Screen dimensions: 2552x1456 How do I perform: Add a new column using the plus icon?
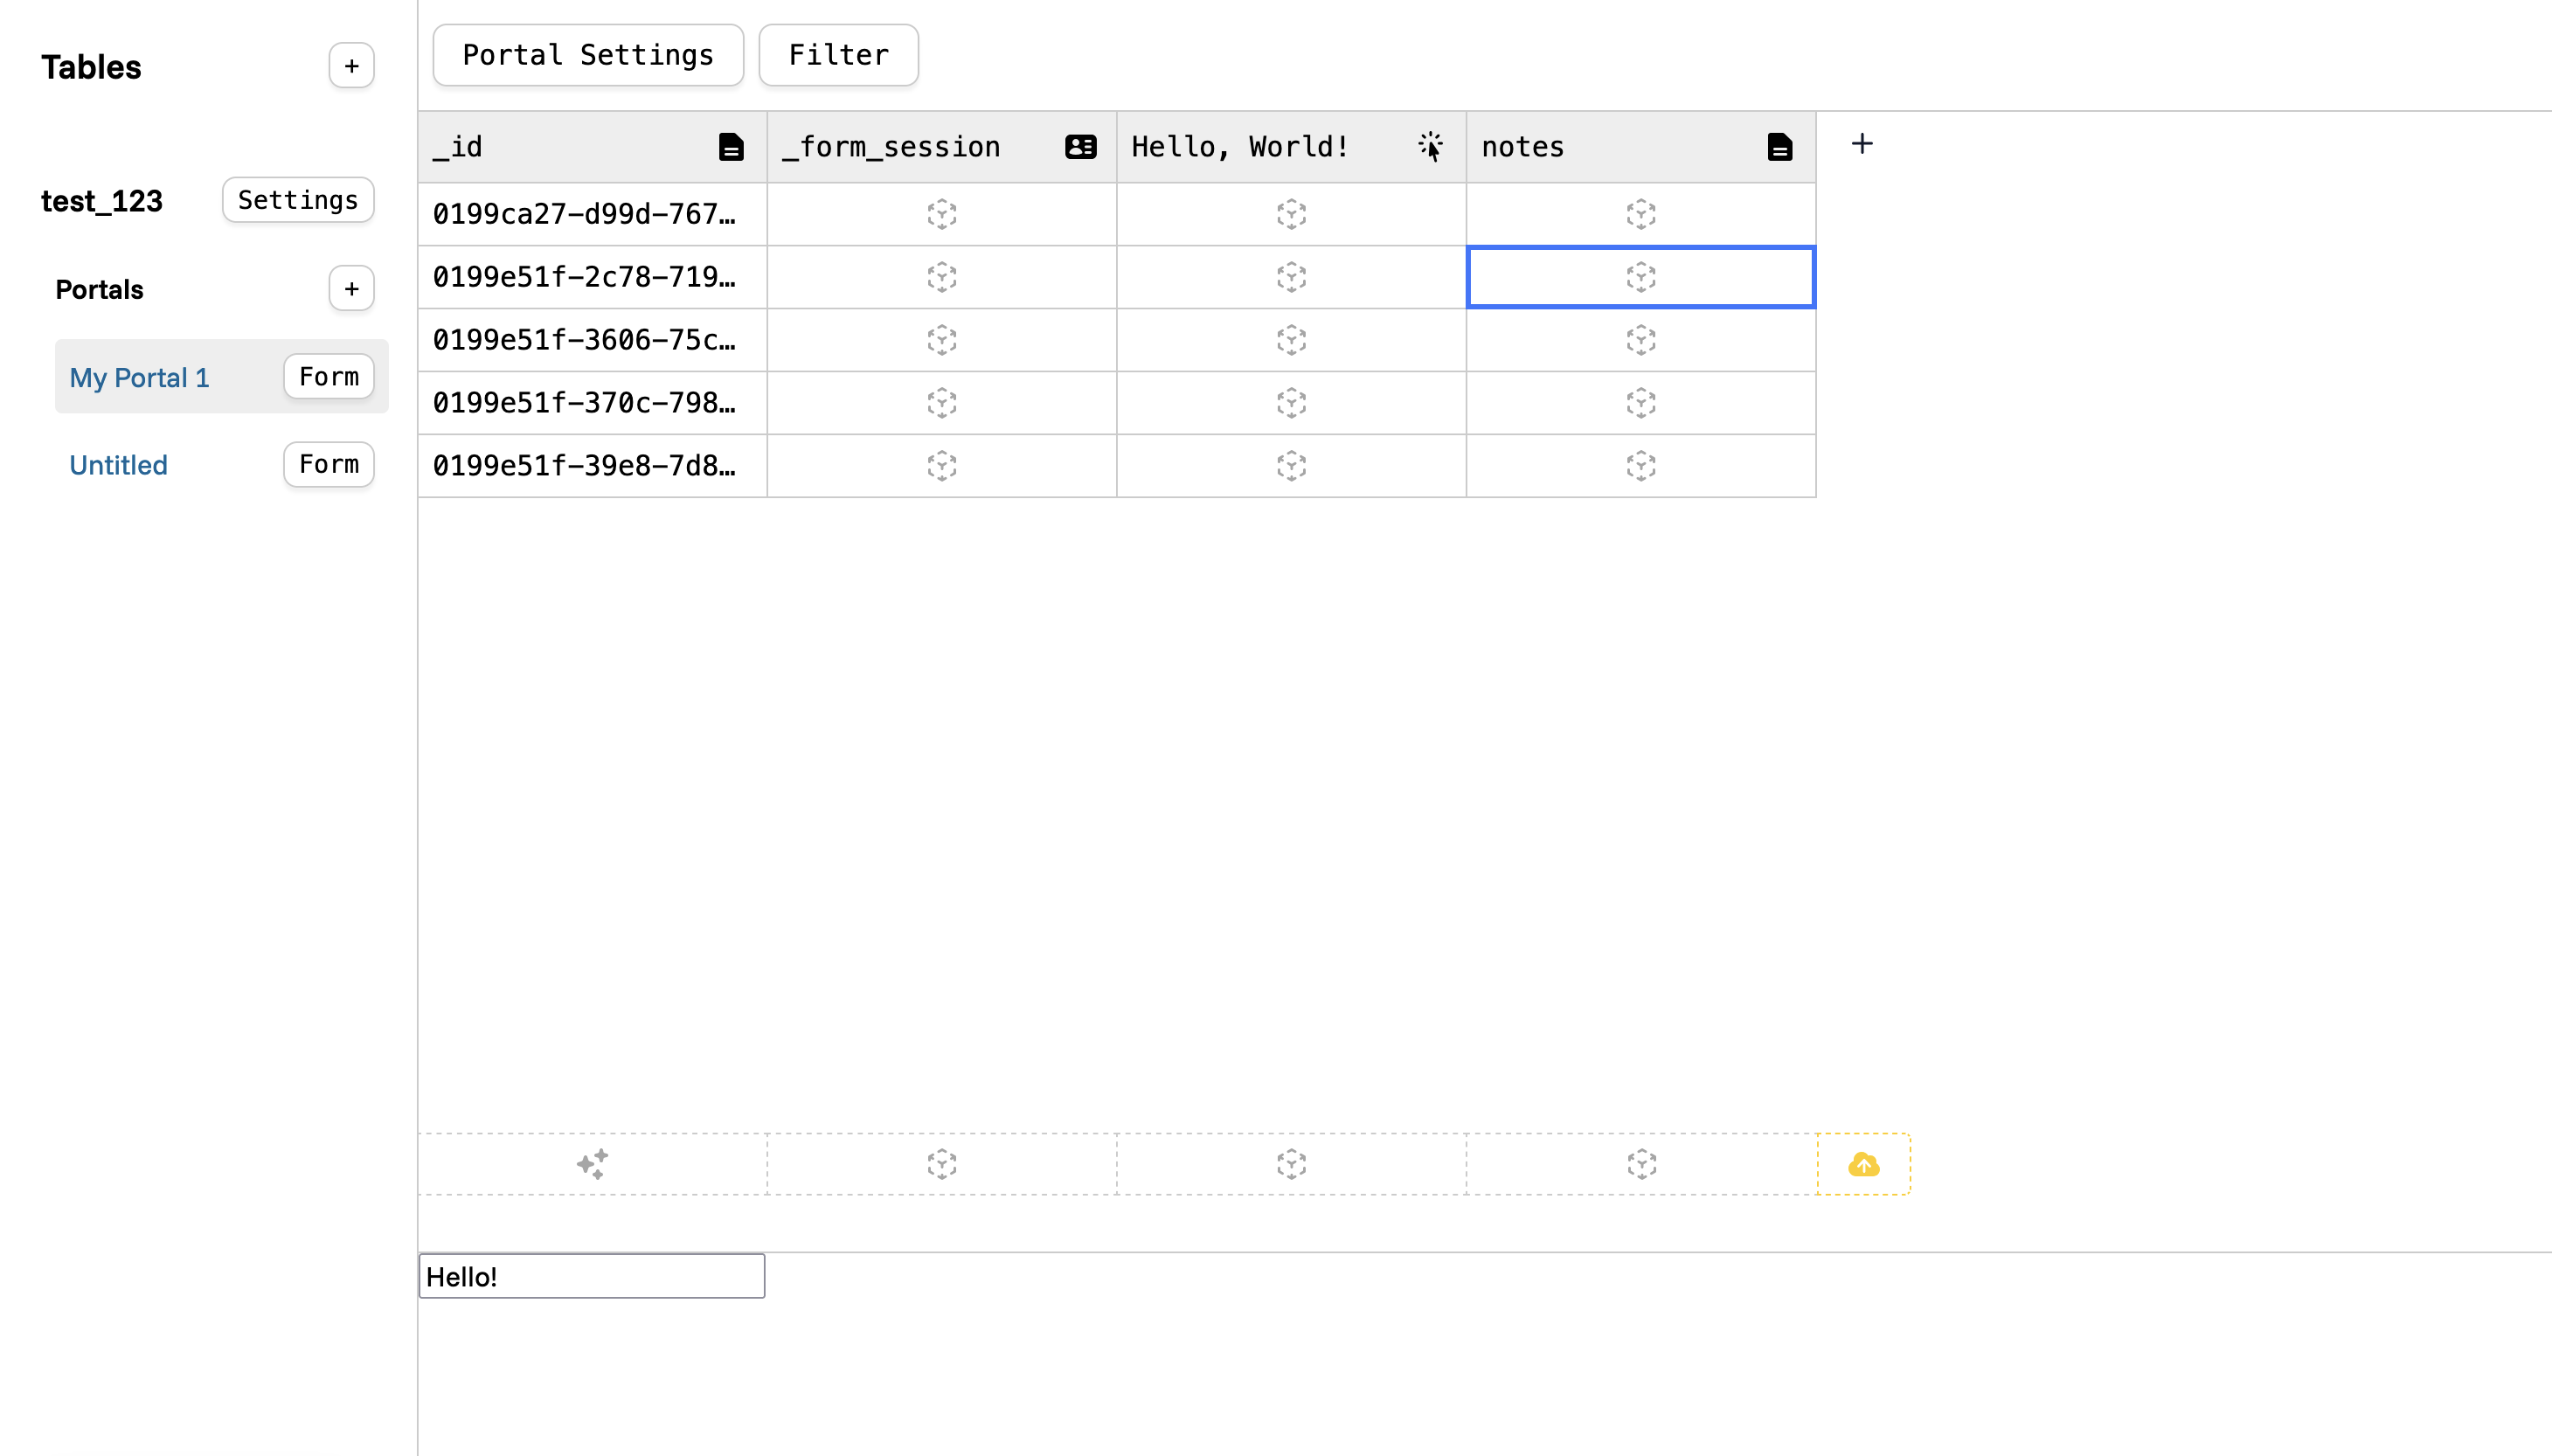coord(1863,144)
